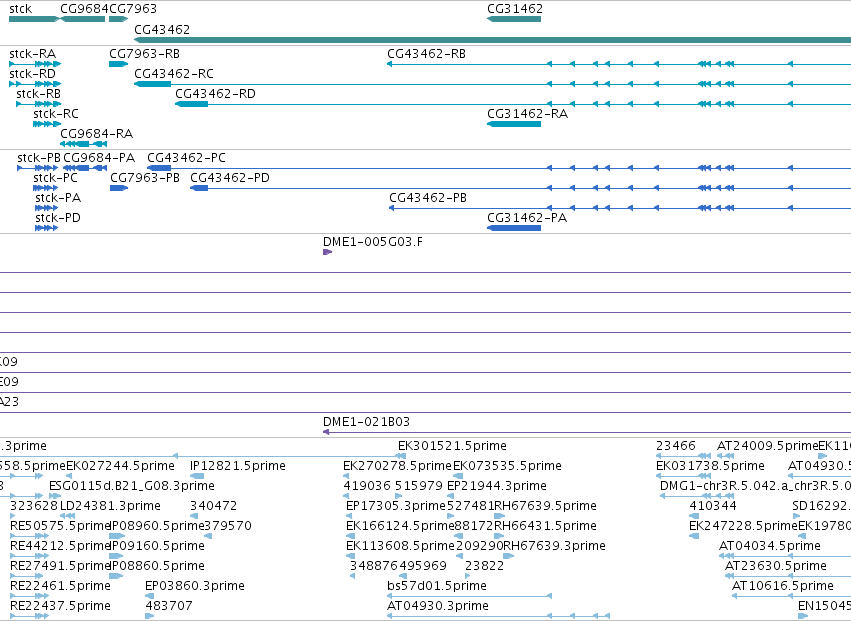This screenshot has height=621, width=851.
Task: Select transcript label stck-RC
Action: [55, 113]
